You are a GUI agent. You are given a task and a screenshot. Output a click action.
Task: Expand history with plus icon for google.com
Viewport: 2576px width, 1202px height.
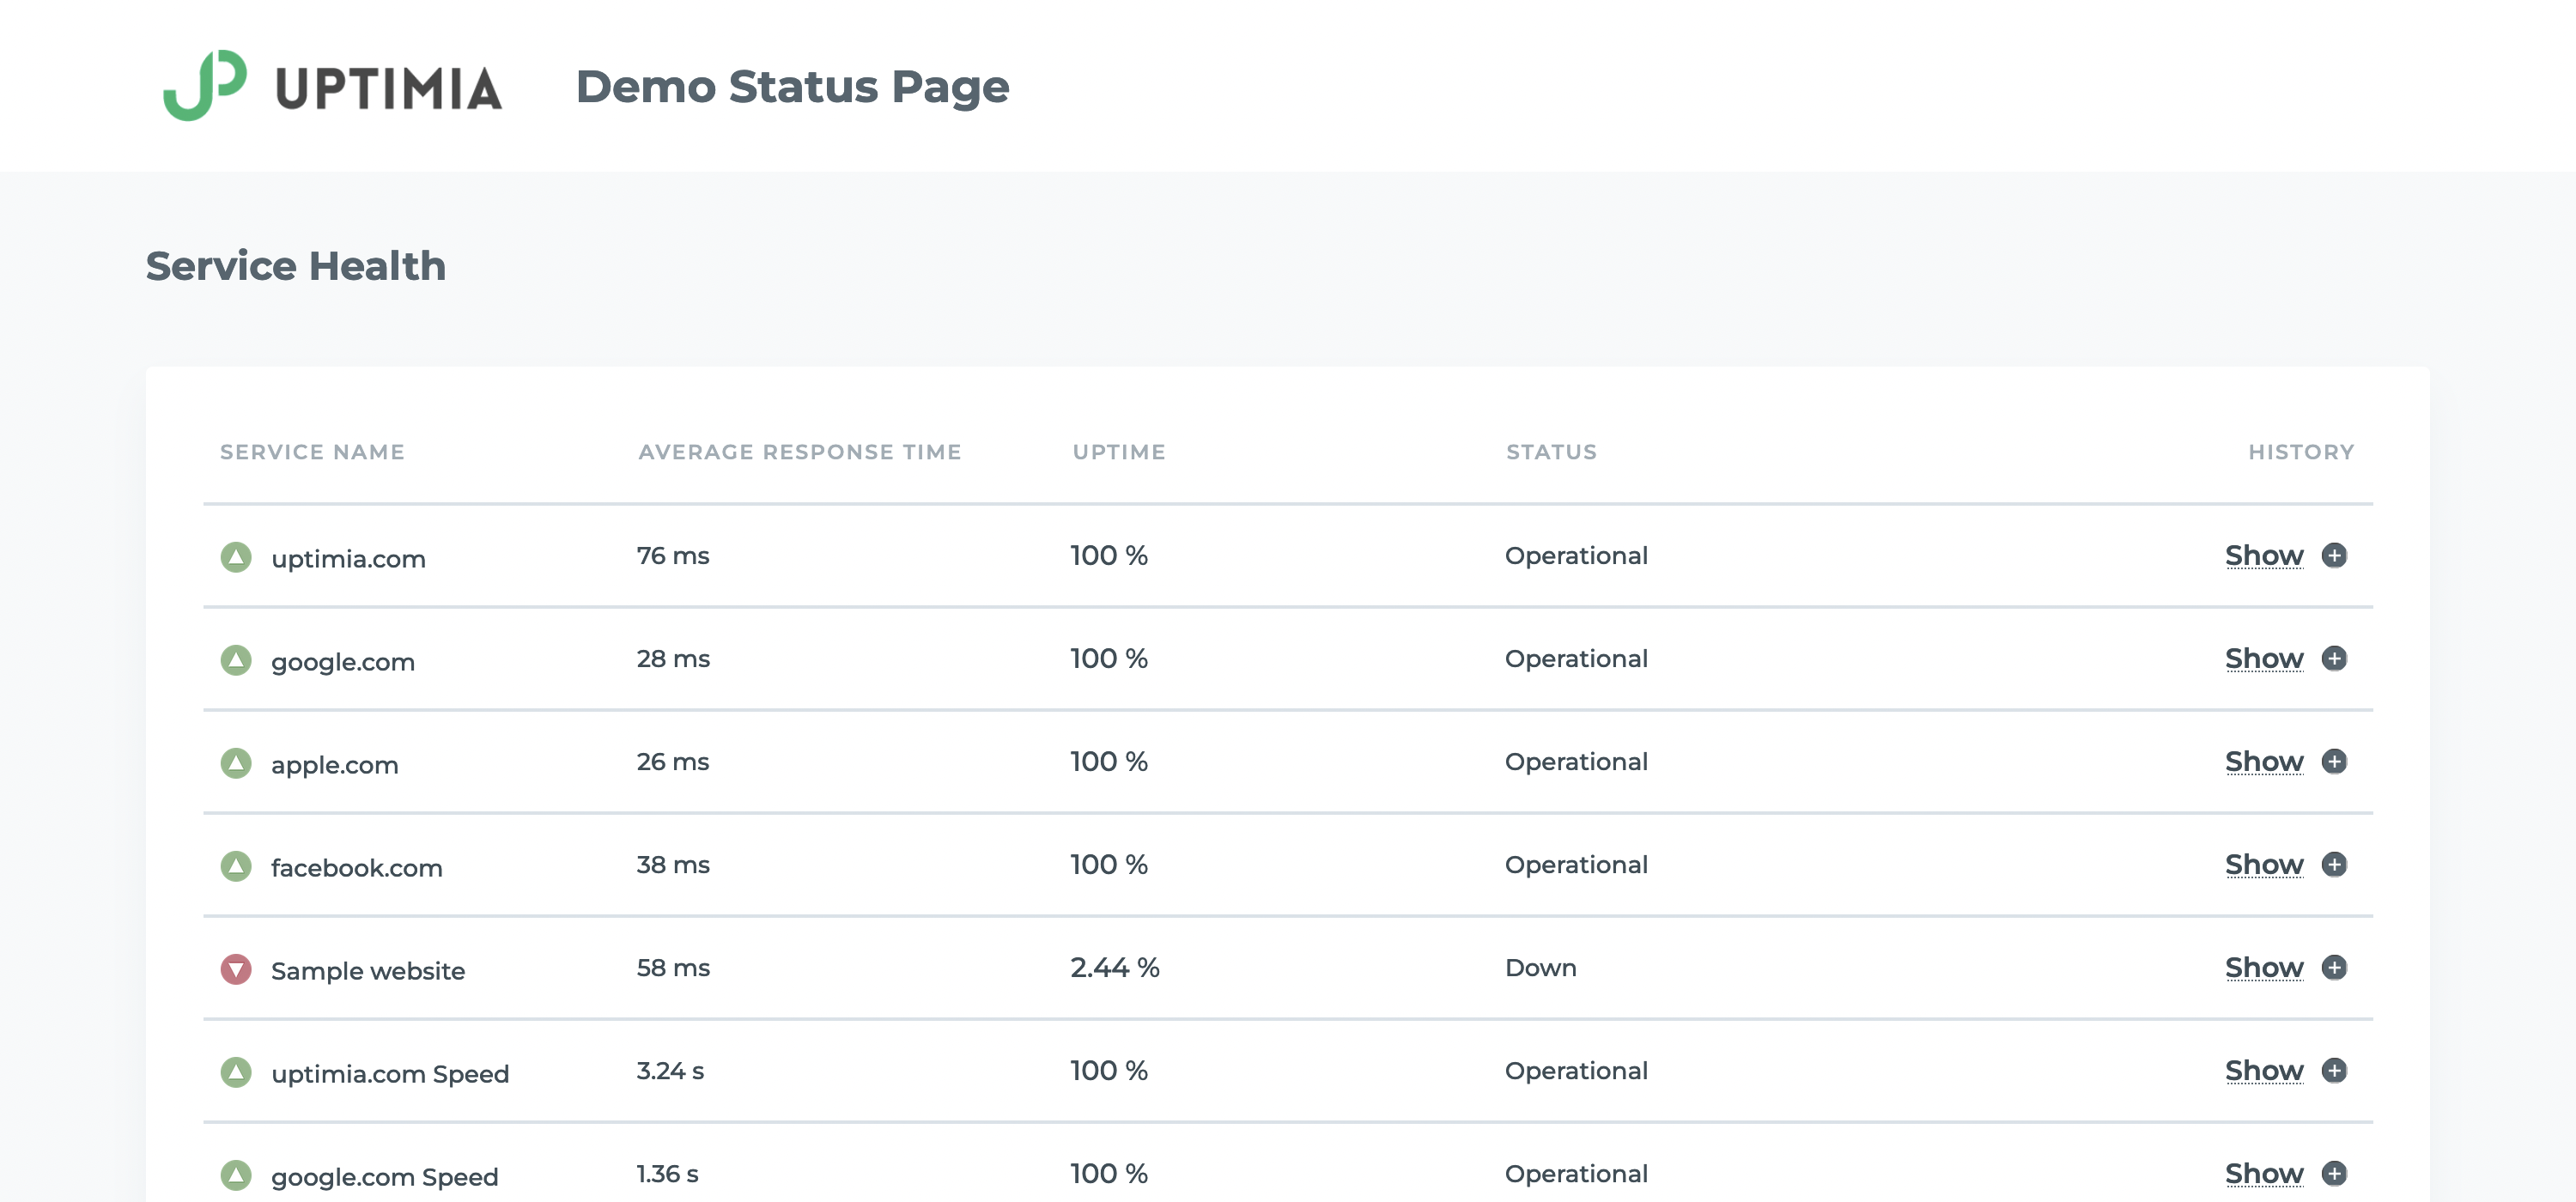[2334, 658]
